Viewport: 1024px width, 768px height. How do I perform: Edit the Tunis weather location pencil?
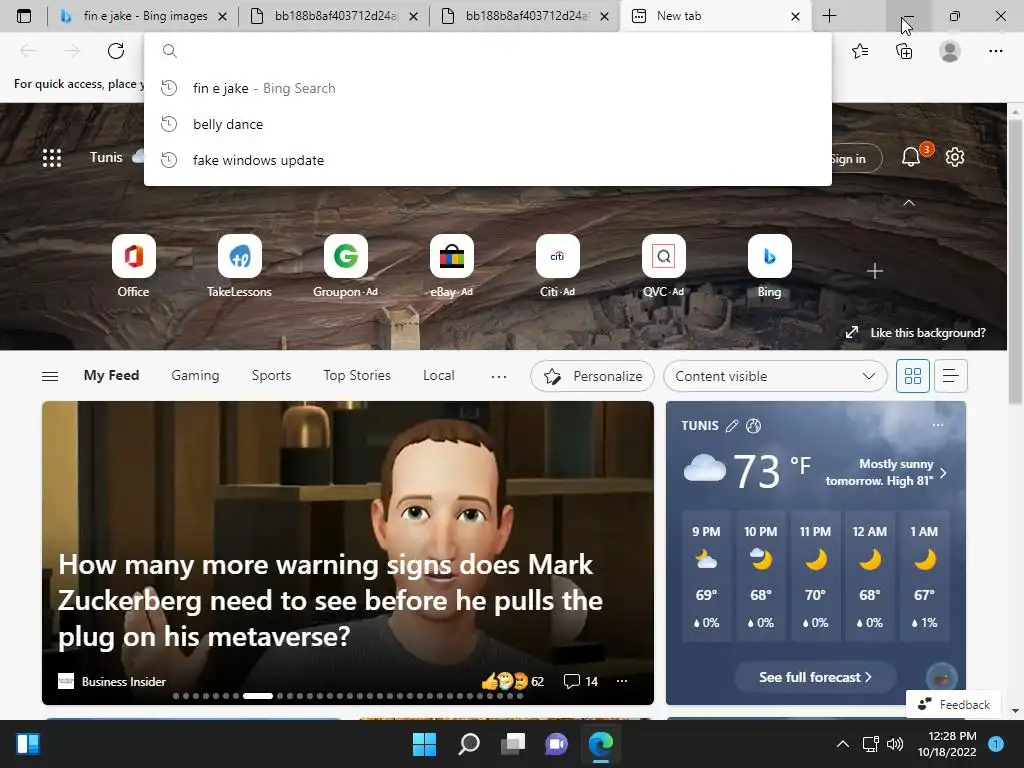point(732,426)
